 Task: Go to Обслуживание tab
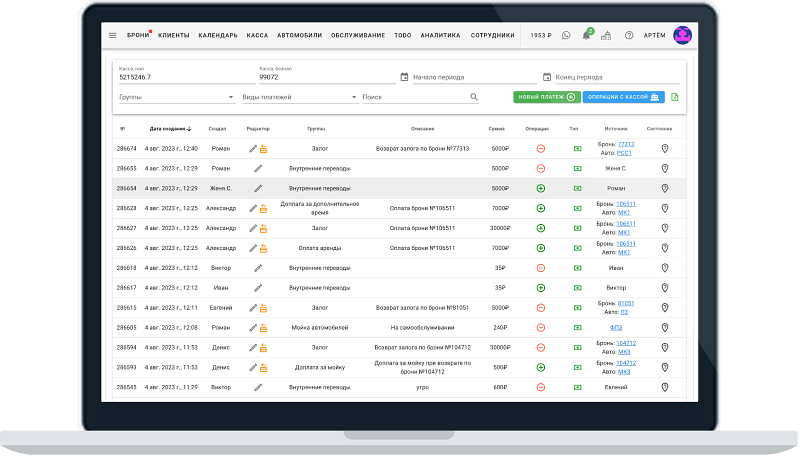click(x=358, y=35)
